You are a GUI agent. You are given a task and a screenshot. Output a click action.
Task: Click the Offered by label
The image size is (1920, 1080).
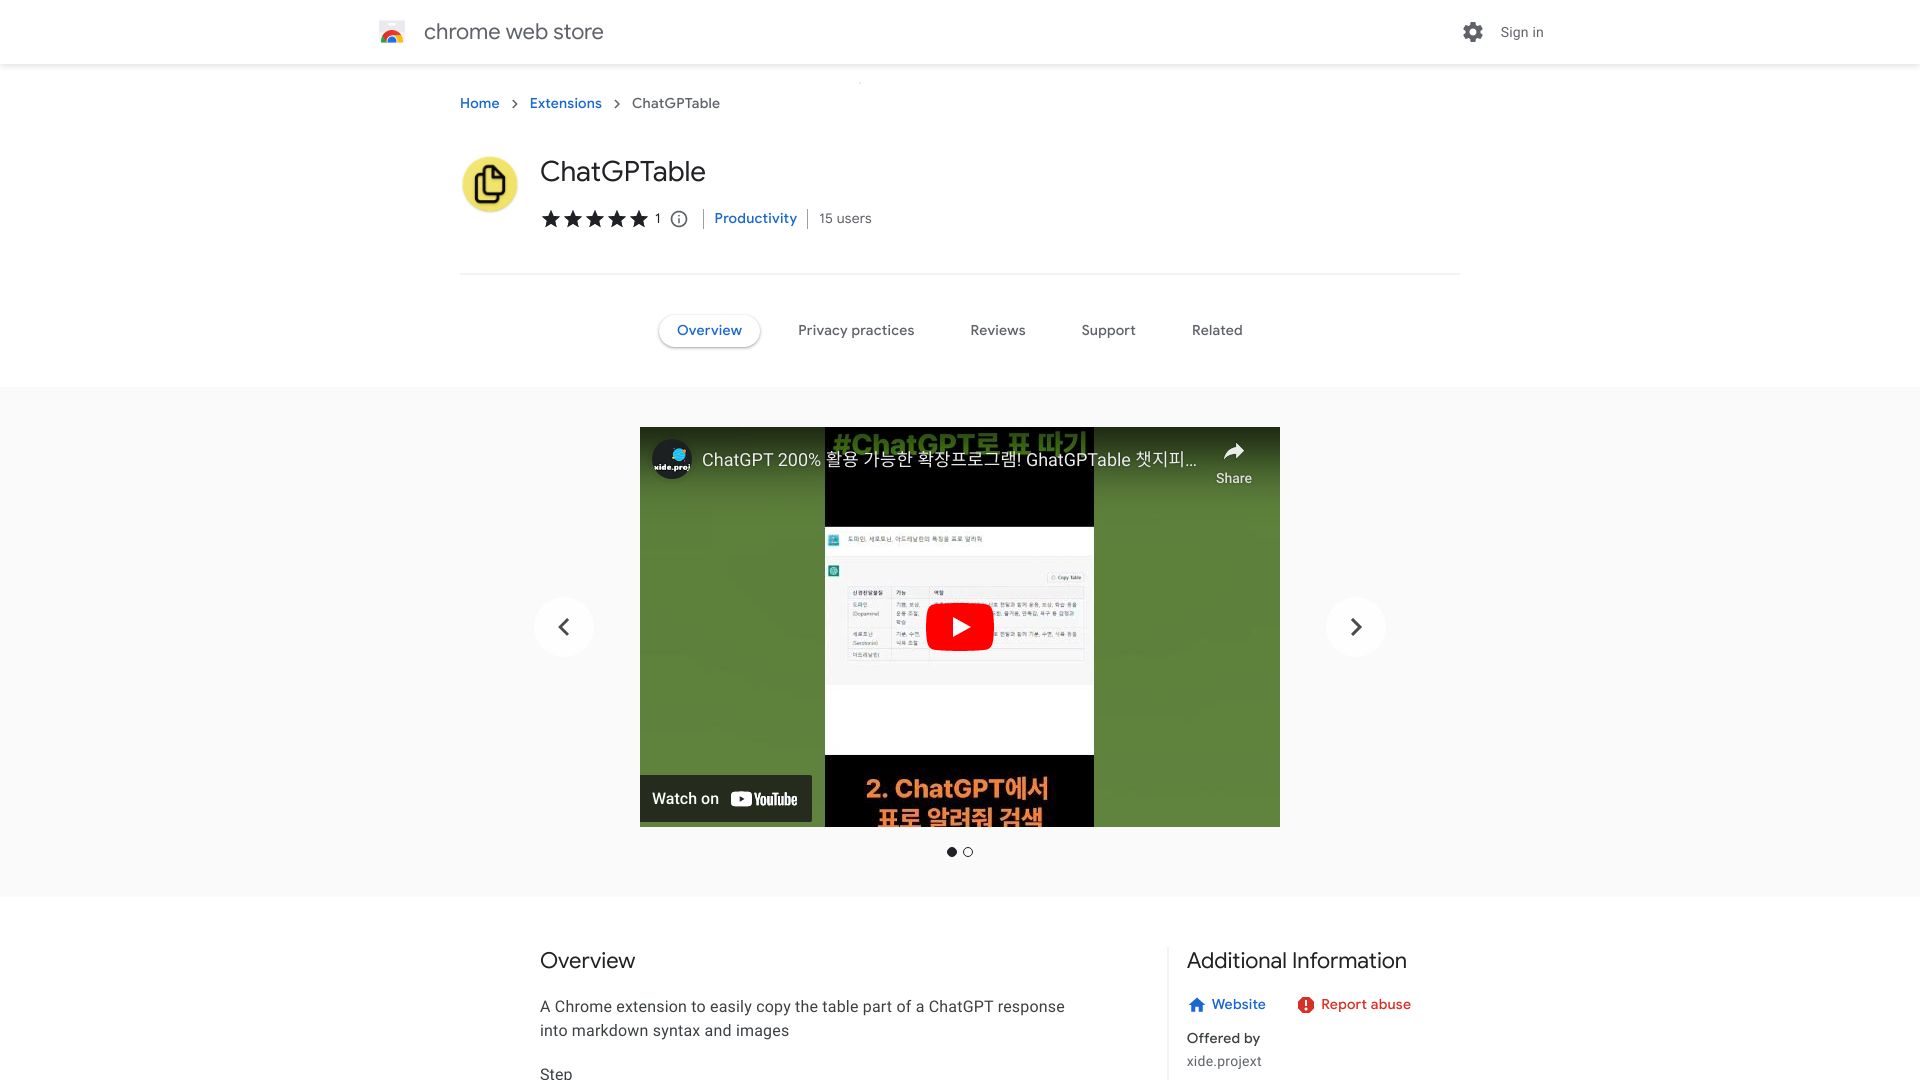tap(1223, 1039)
